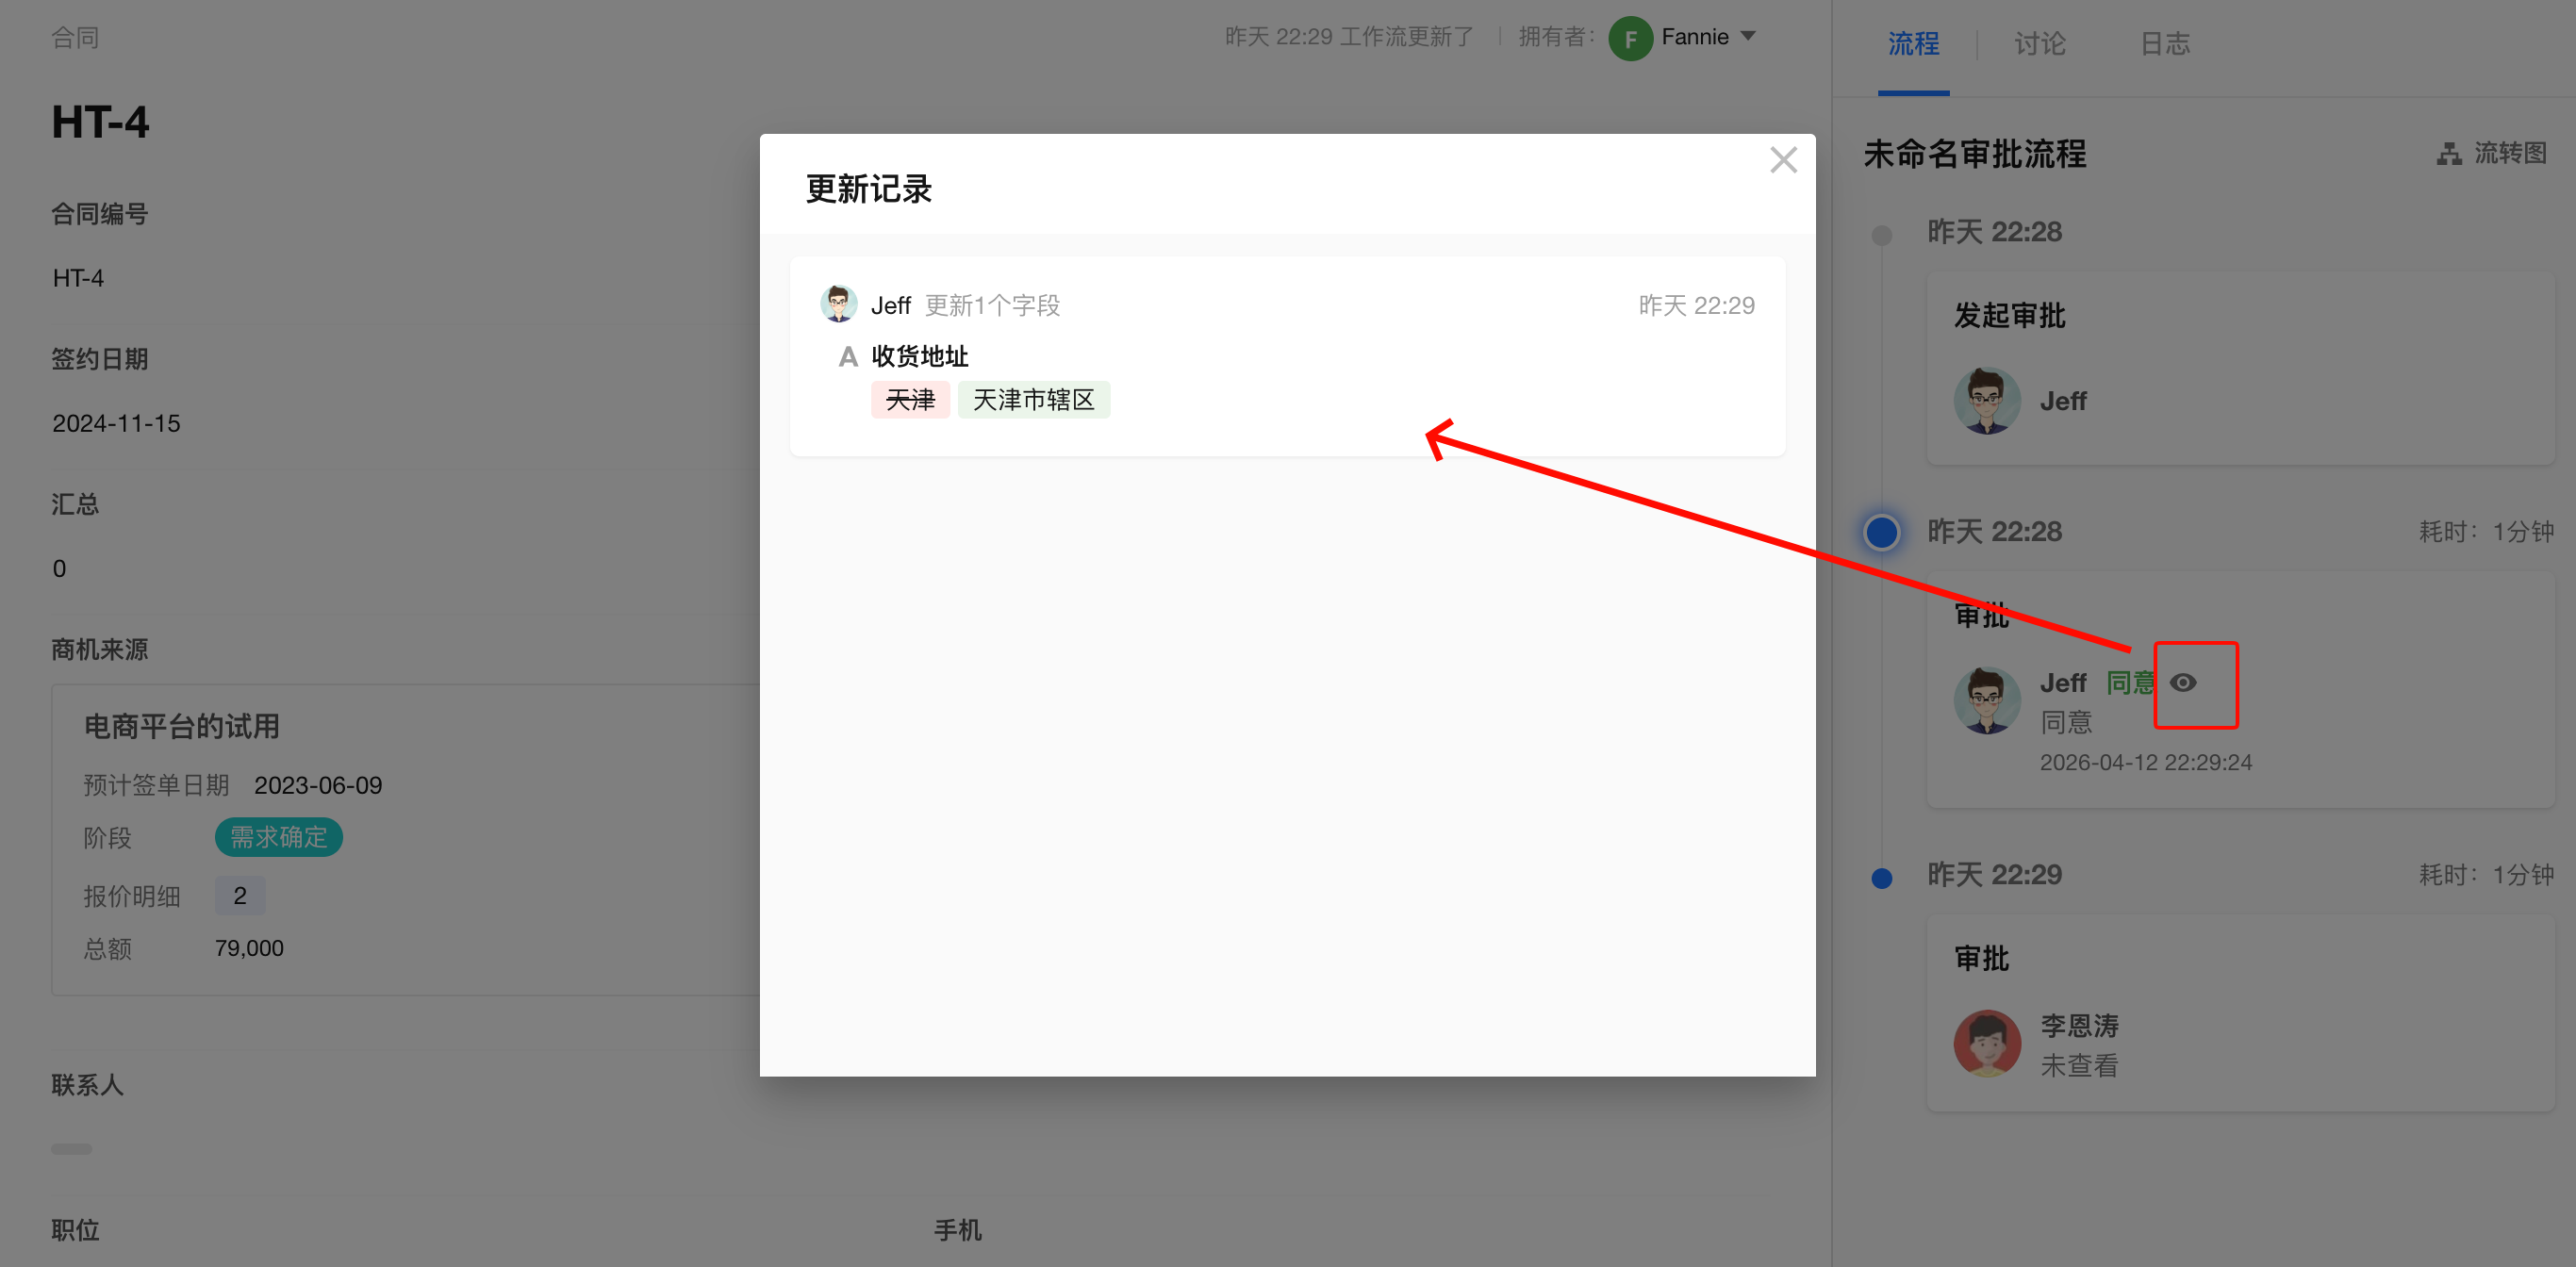
Task: Click the 合同 breadcrumb link
Action: pos(74,37)
